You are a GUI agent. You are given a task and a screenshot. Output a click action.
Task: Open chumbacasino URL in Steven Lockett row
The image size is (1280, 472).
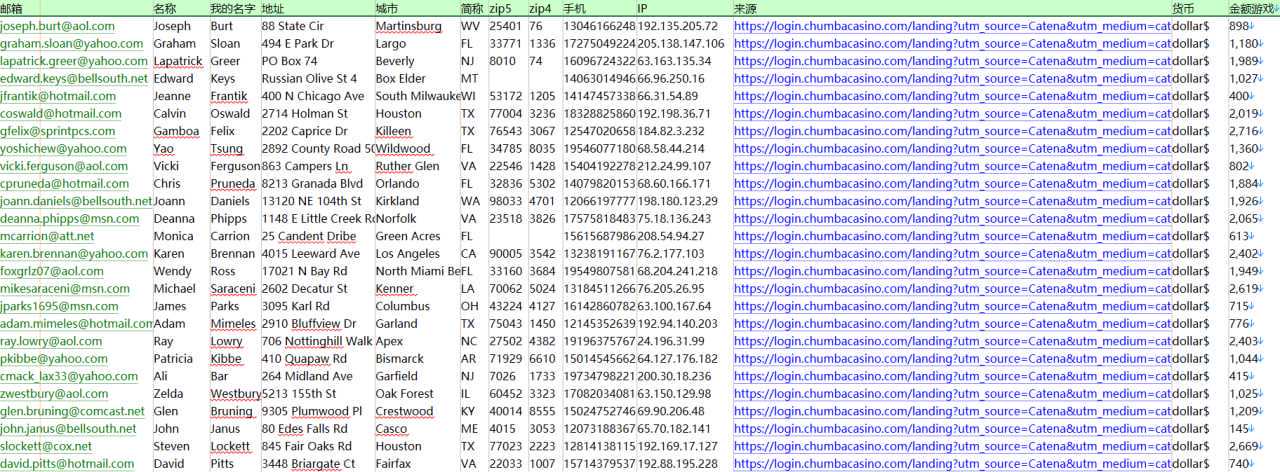(952, 446)
